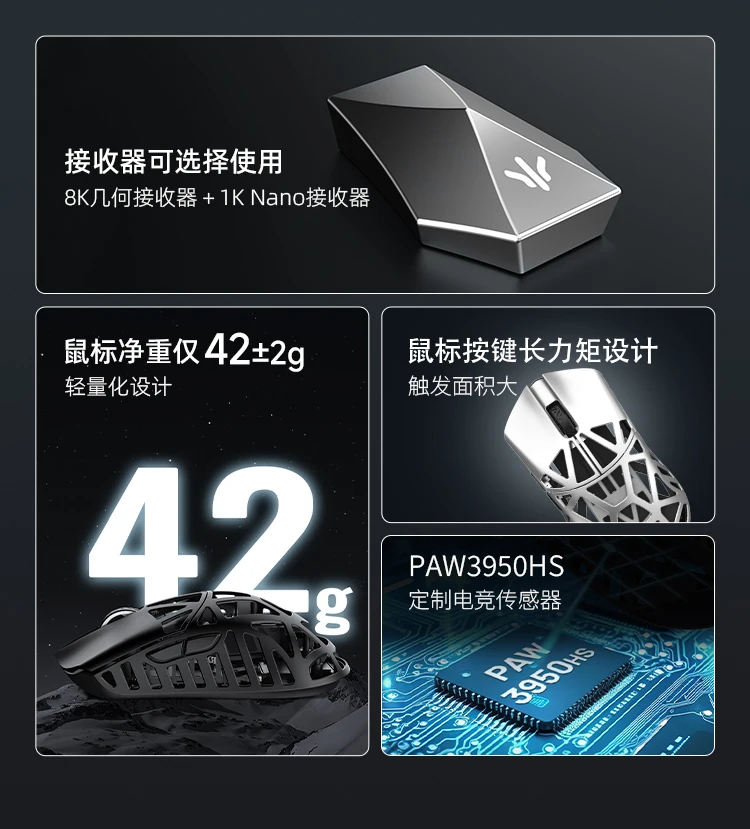Click the rocky mountain terrain under mouse
The width and height of the screenshot is (750, 829).
202,721
